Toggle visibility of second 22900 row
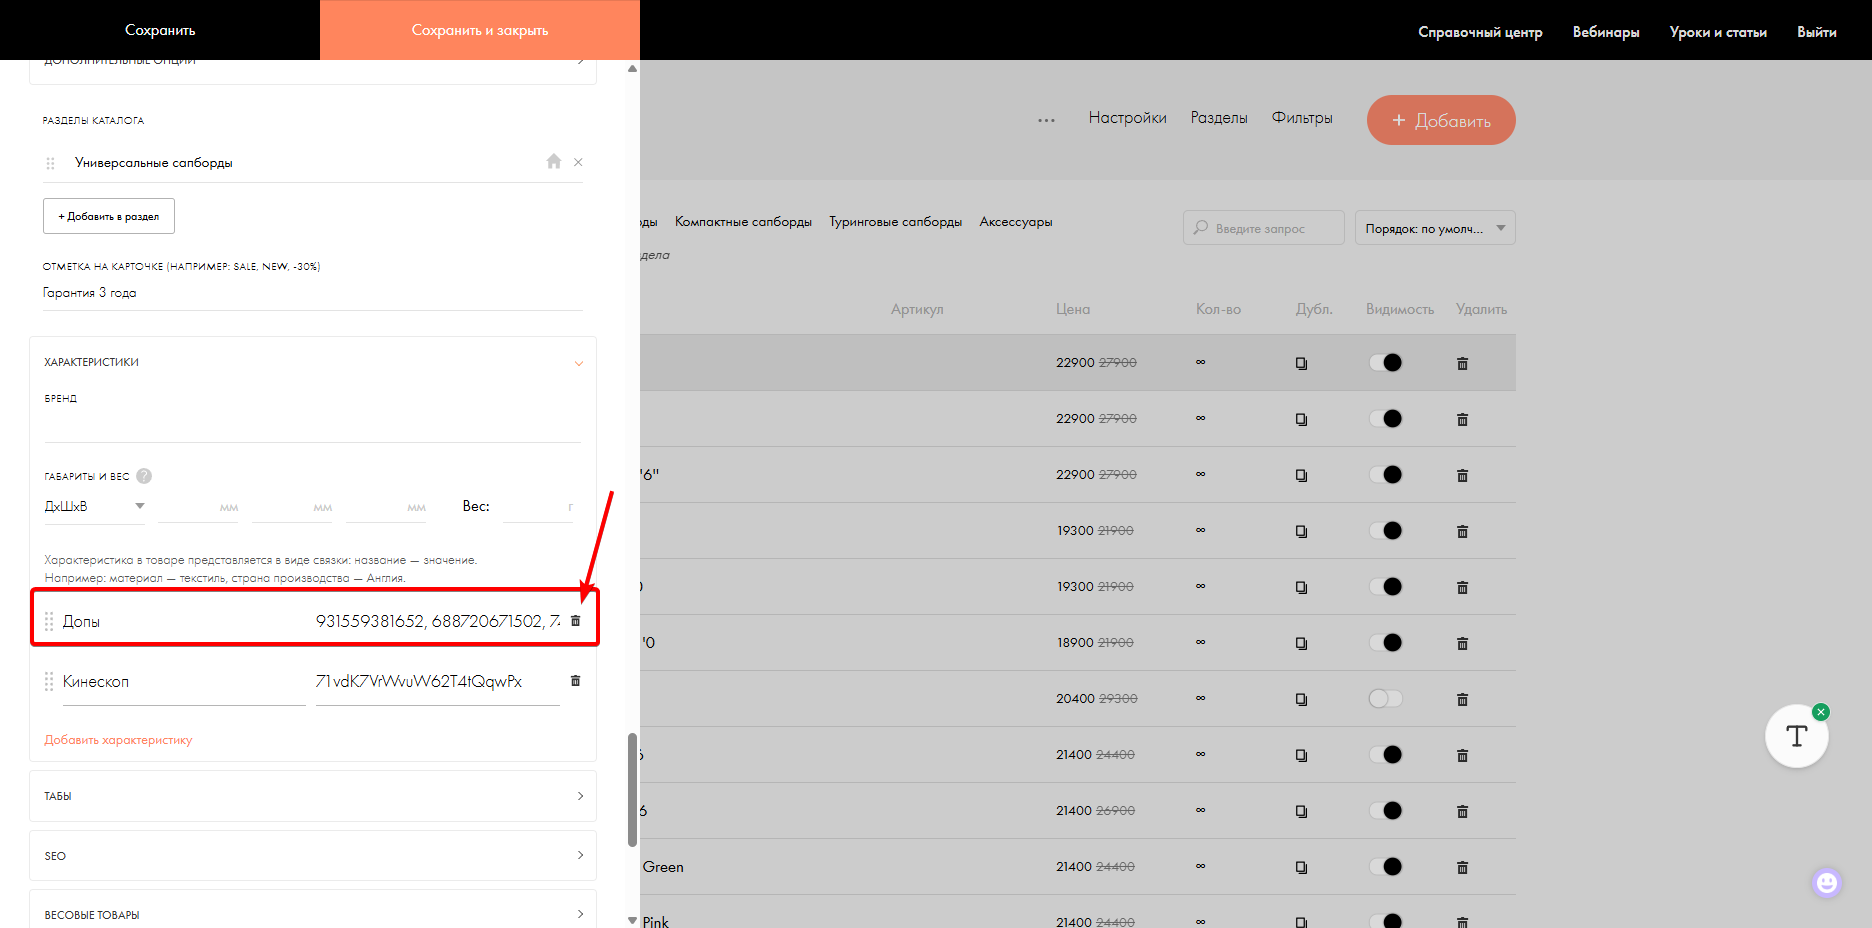Screen dimensions: 1872x928 tap(1386, 419)
